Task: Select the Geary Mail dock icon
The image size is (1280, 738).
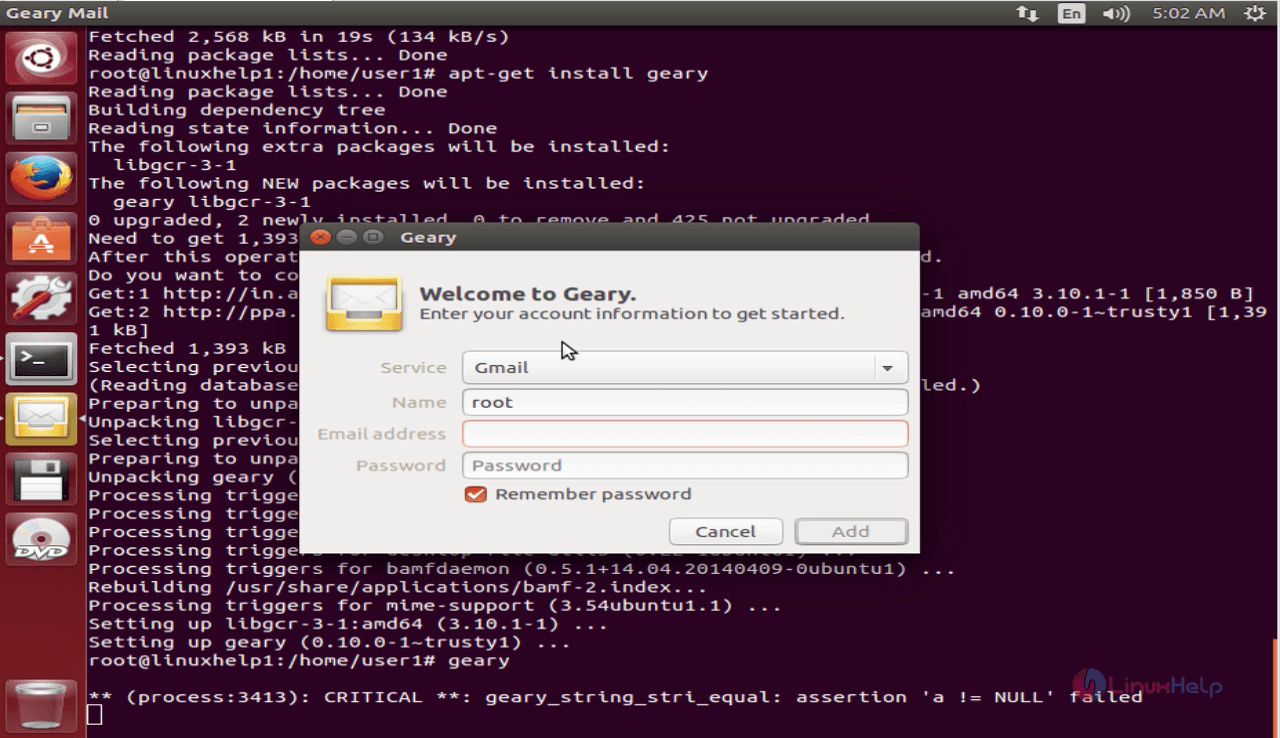Action: [41, 419]
